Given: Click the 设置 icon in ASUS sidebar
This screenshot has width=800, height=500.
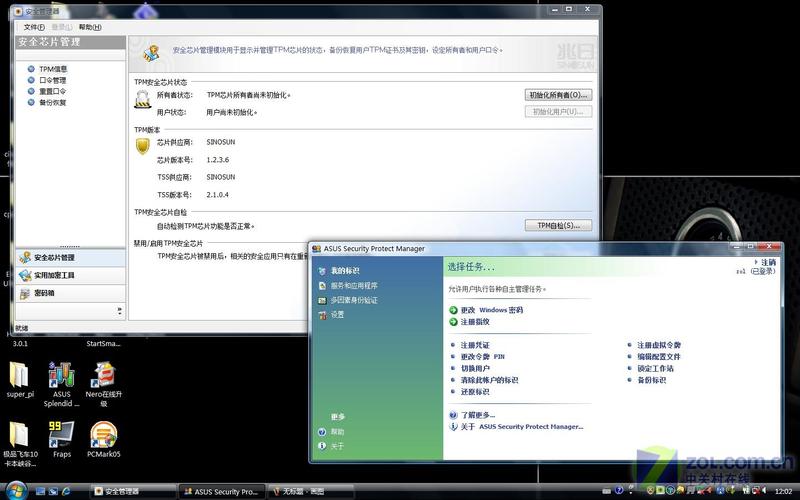Looking at the screenshot, I should pos(322,315).
